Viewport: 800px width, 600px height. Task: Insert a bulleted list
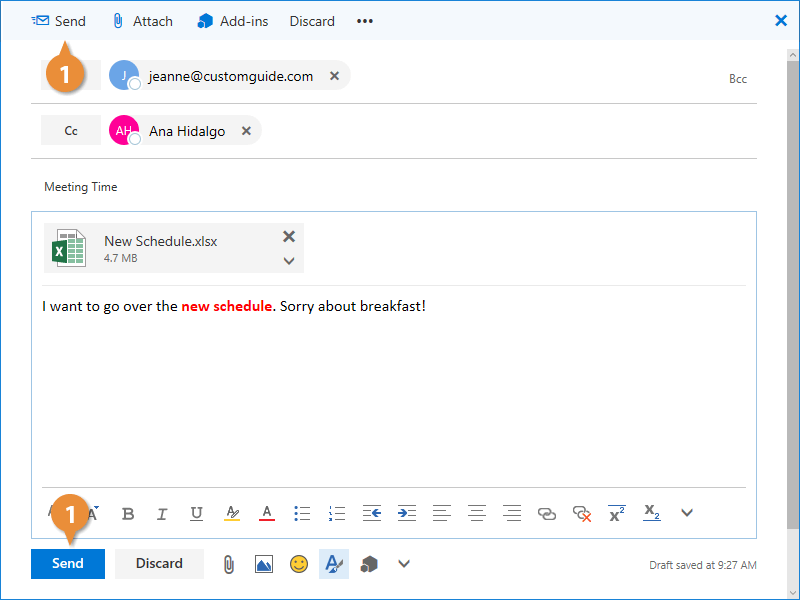302,513
